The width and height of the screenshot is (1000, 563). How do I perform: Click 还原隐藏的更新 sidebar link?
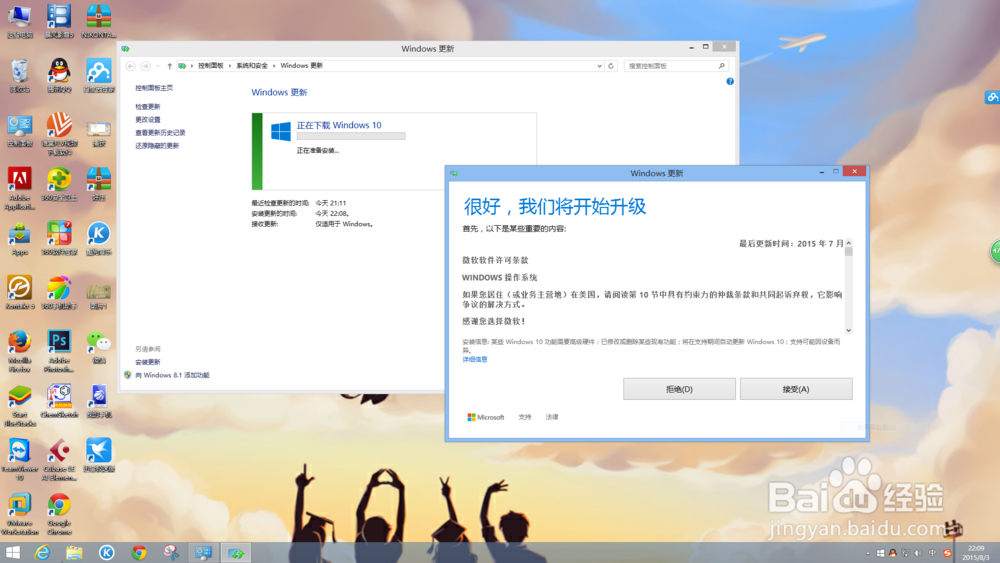coord(157,146)
